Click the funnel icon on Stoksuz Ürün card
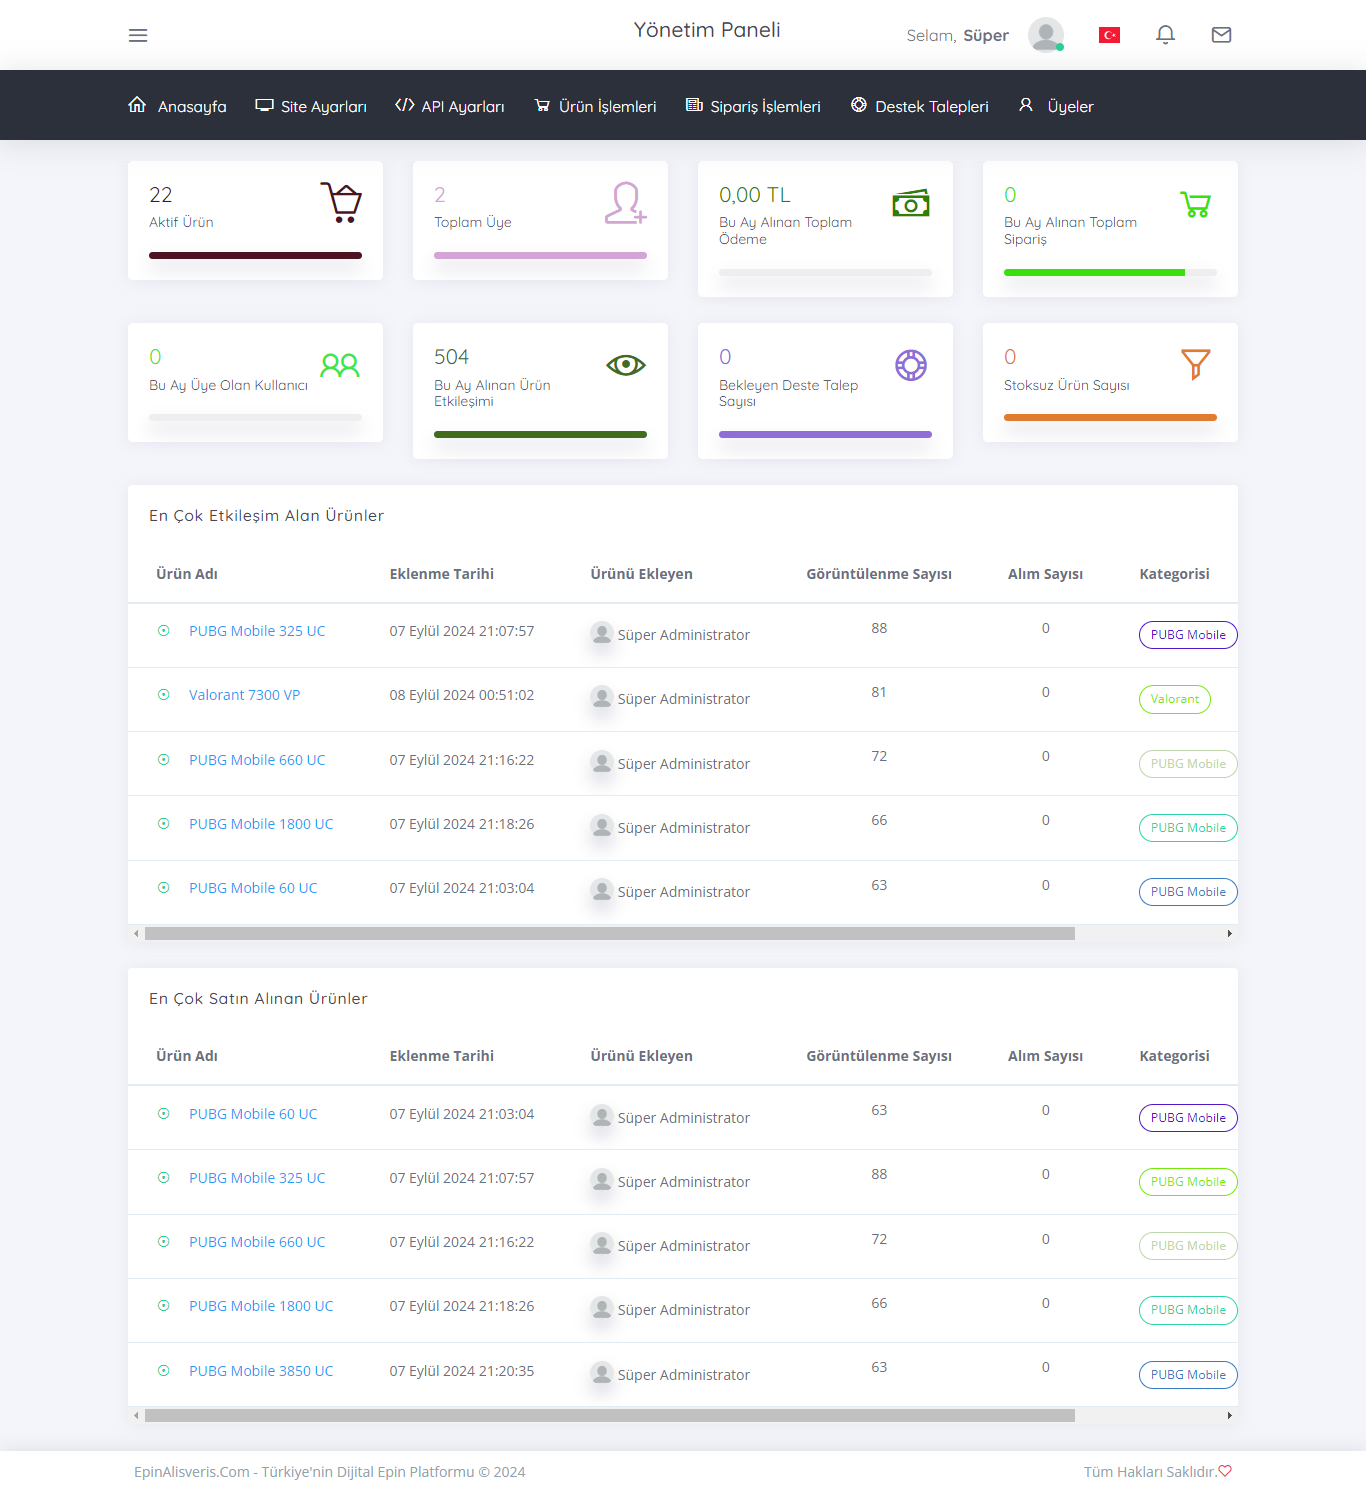The height and width of the screenshot is (1493, 1366). click(1196, 365)
